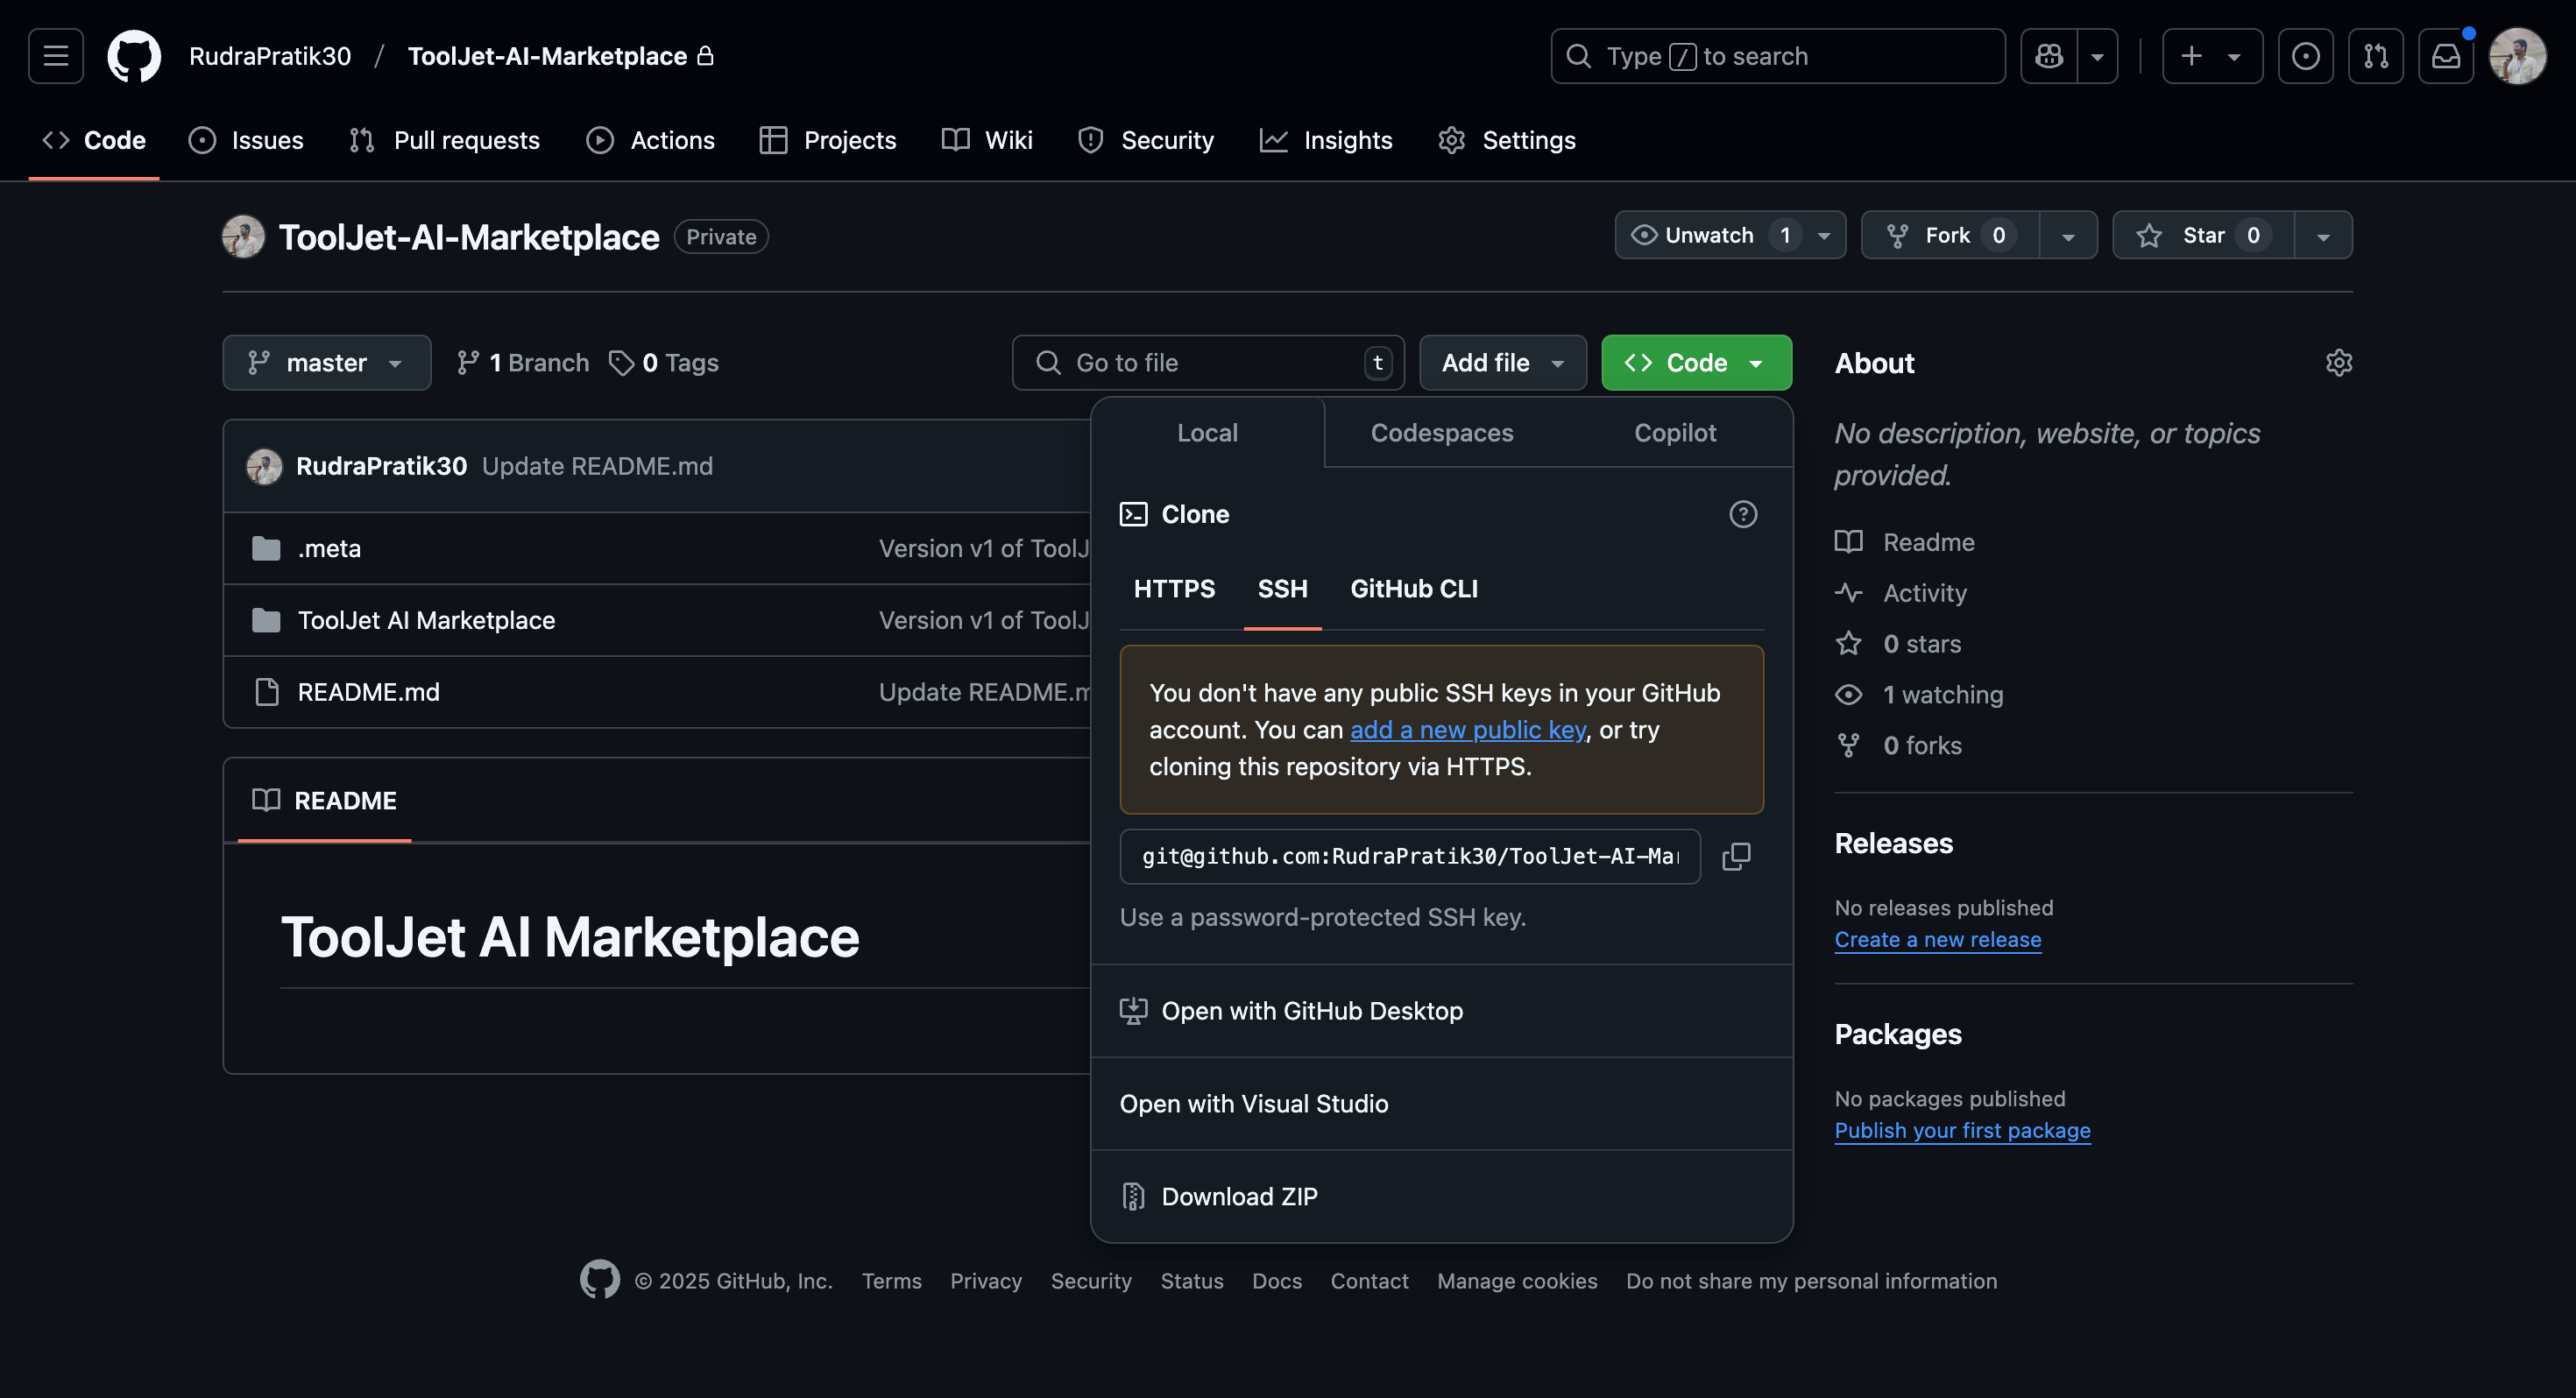The image size is (2576, 1398).
Task: Open the Actions repository tab
Action: click(651, 140)
